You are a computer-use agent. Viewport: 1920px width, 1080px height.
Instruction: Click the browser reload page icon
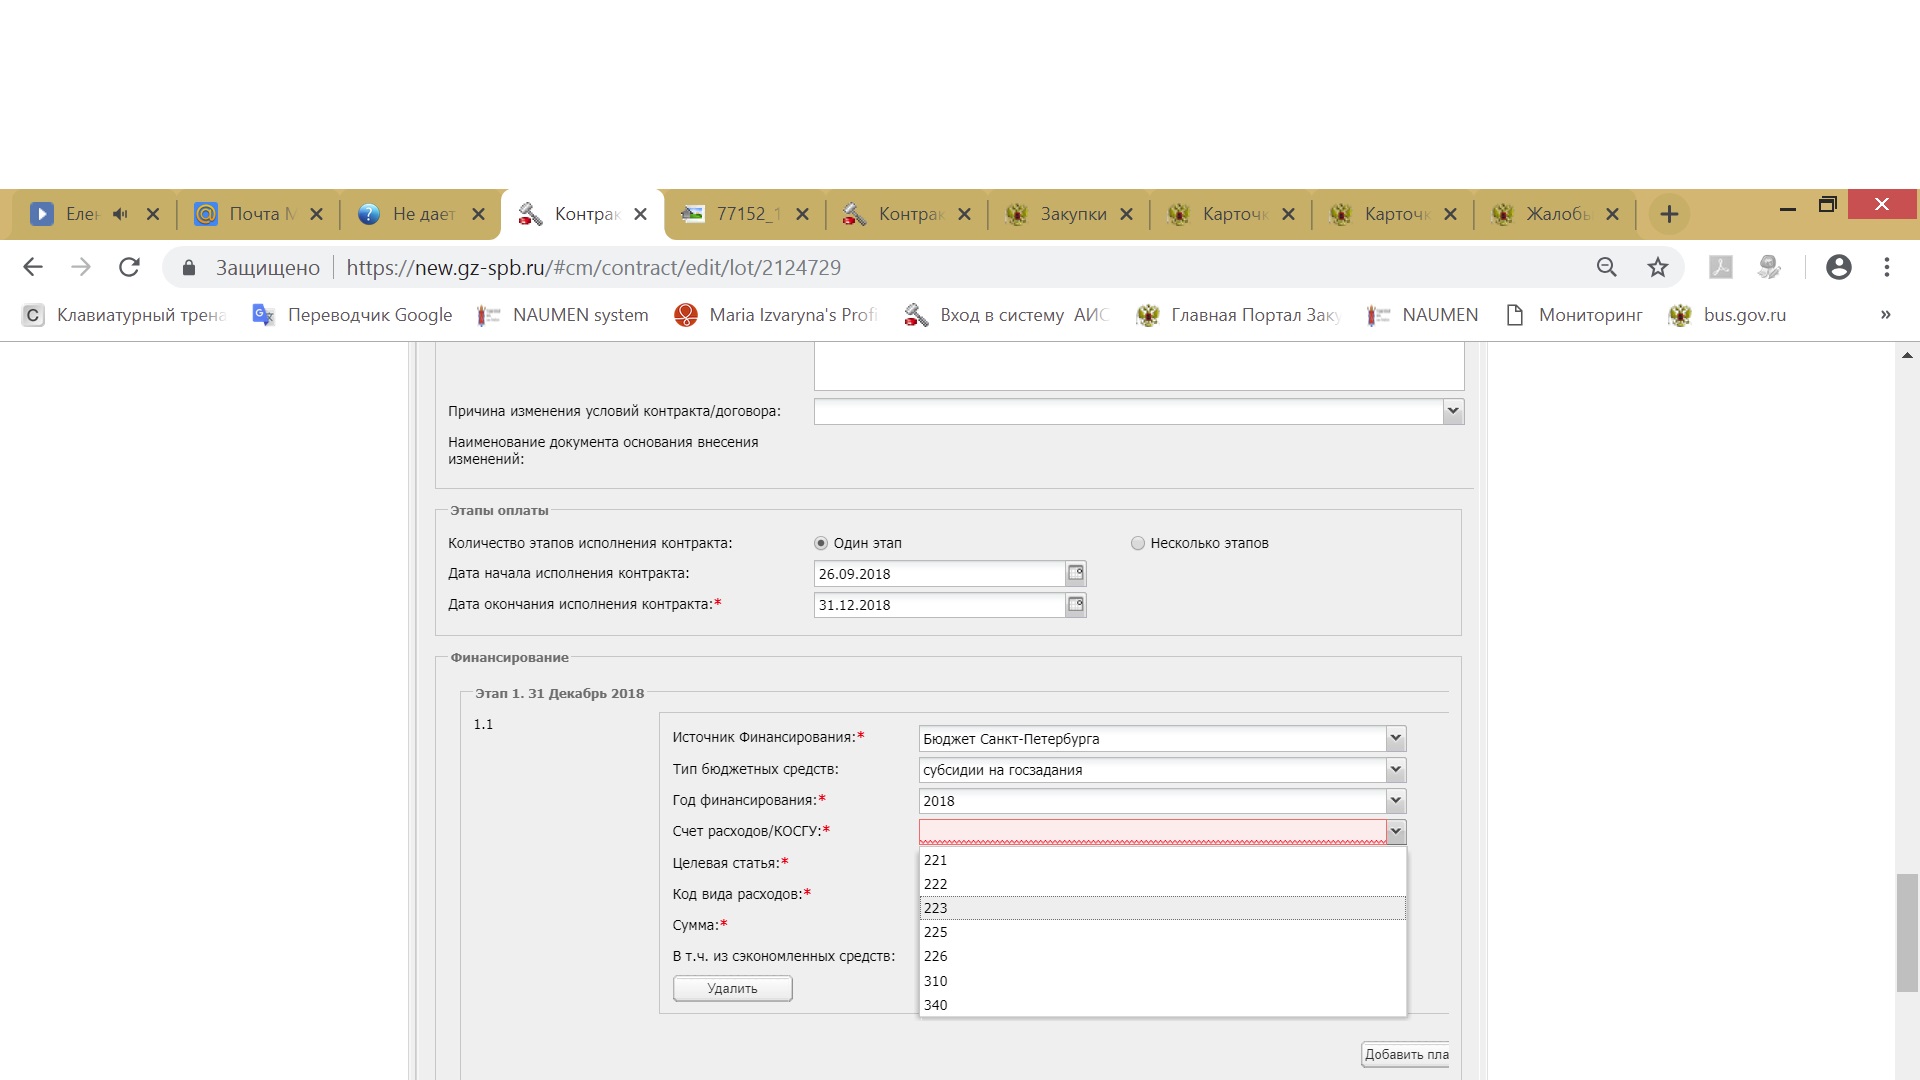click(129, 267)
